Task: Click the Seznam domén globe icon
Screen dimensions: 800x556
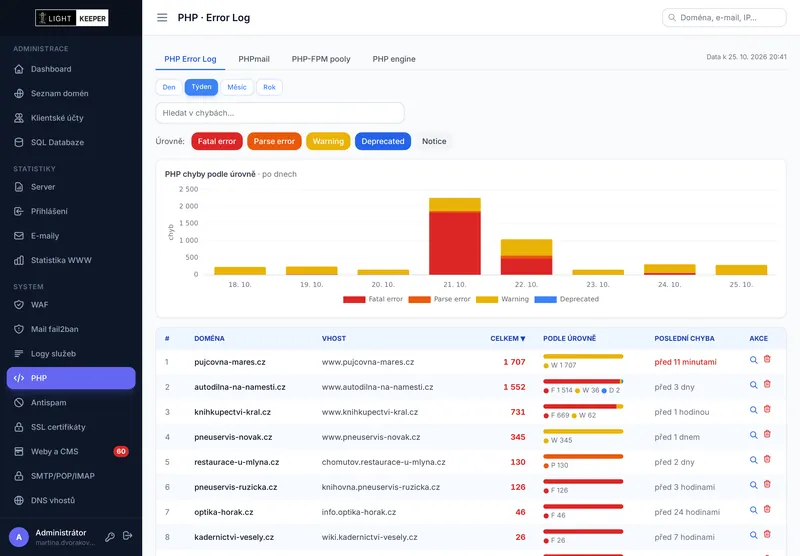Action: pos(19,93)
